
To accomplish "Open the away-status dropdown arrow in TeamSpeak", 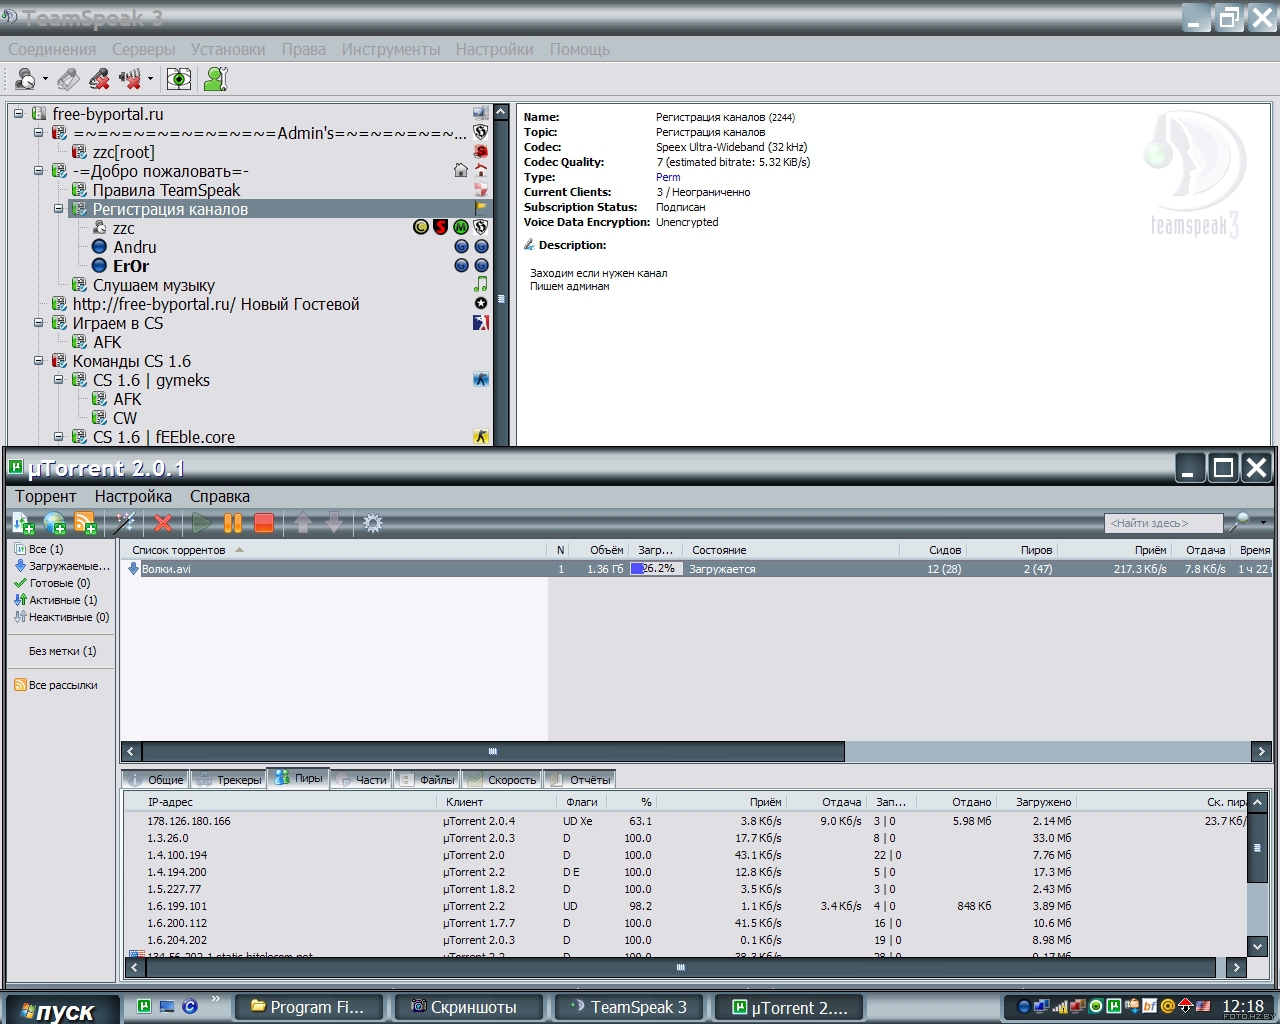I will tap(45, 80).
